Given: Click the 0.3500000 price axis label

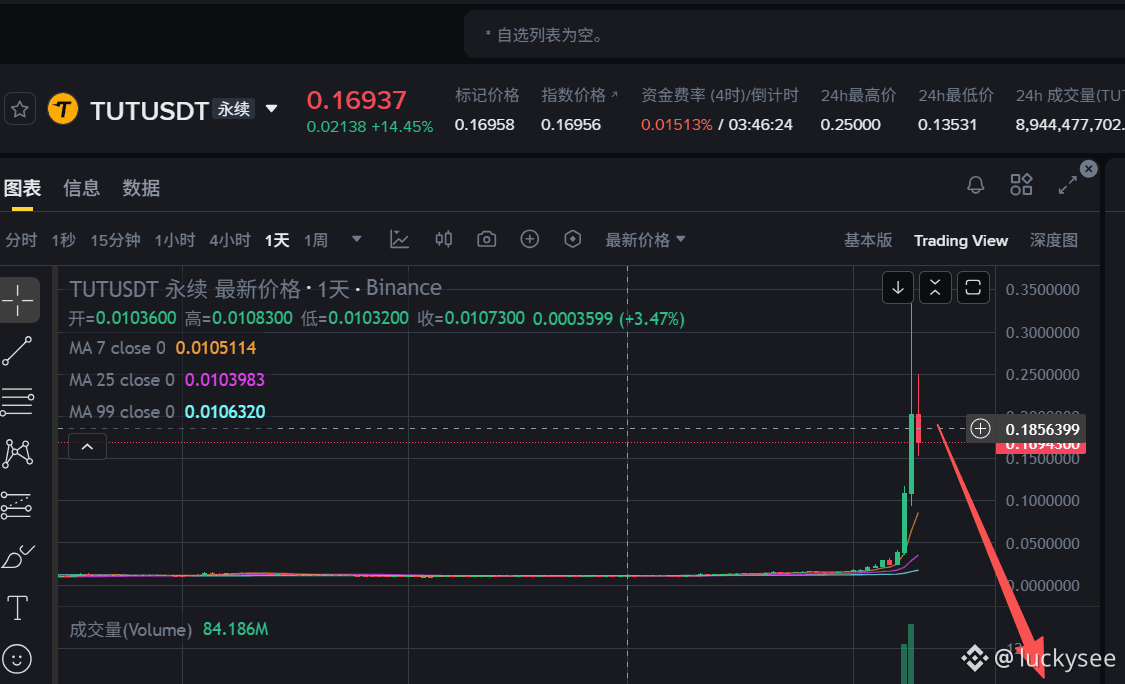Looking at the screenshot, I should pyautogui.click(x=1042, y=290).
